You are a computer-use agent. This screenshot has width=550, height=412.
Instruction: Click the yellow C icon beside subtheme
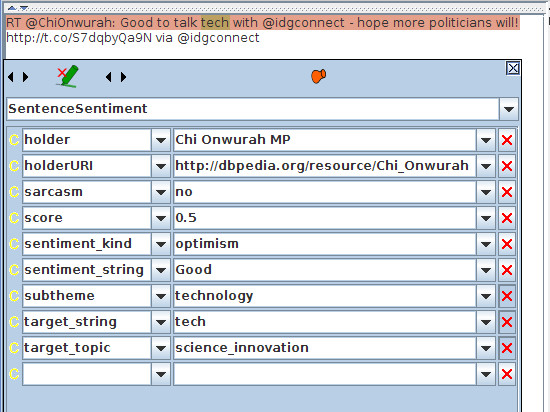pos(14,296)
